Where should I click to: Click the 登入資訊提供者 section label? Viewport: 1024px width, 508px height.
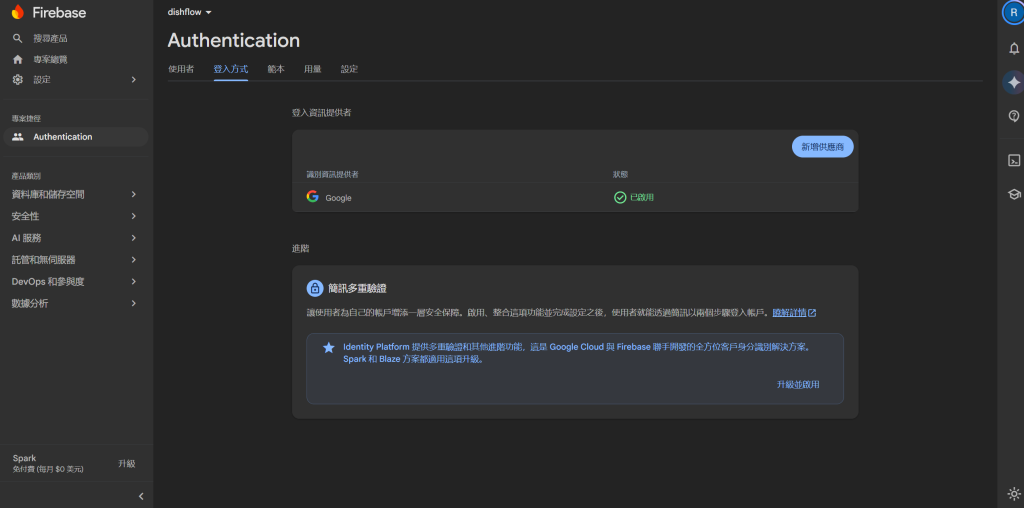click(x=321, y=113)
